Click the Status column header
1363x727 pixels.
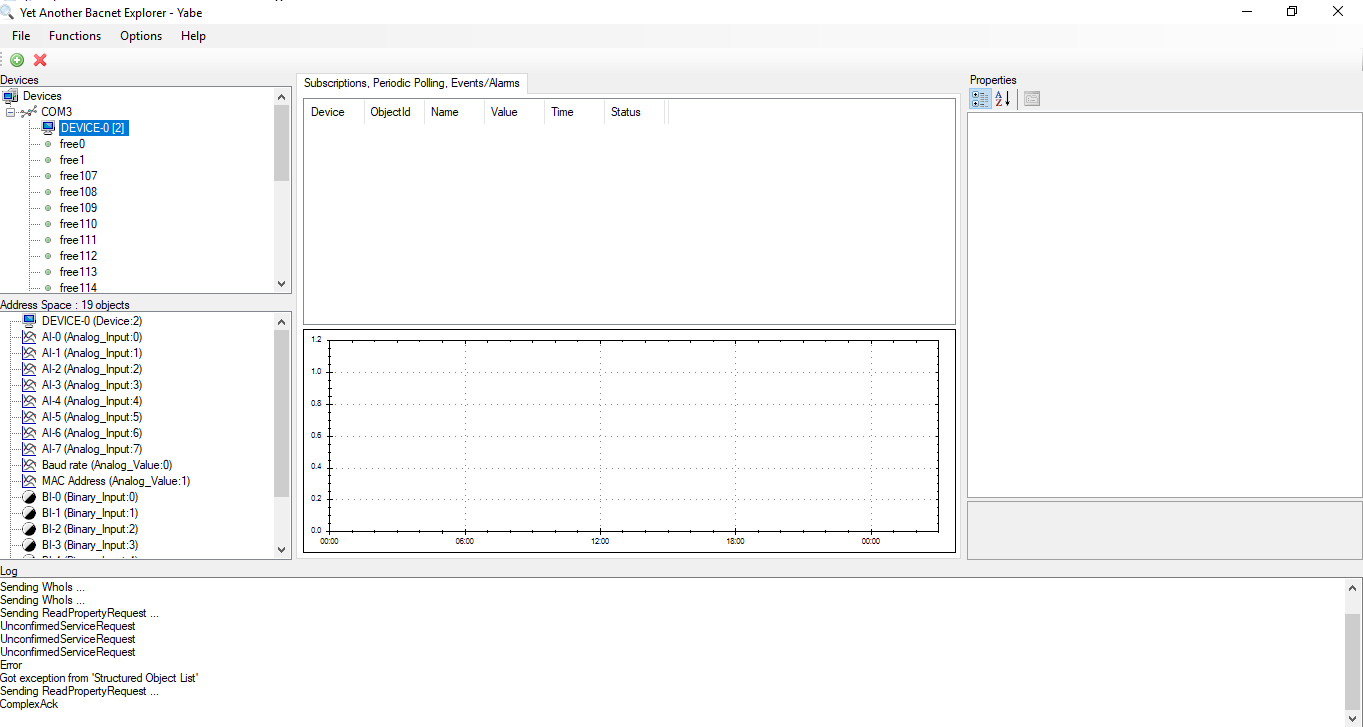[625, 111]
